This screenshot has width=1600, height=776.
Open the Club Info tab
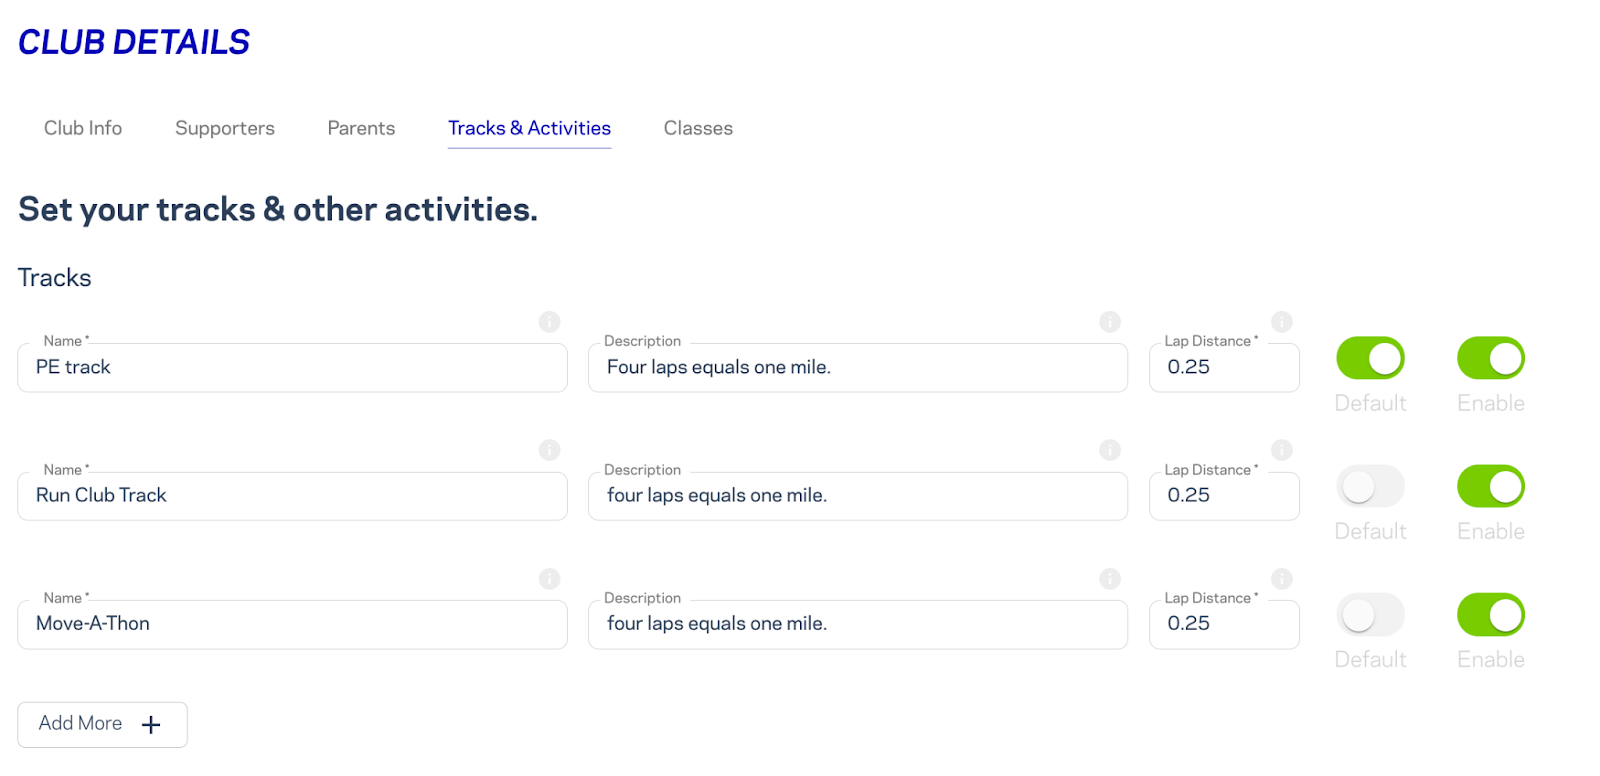pos(83,128)
